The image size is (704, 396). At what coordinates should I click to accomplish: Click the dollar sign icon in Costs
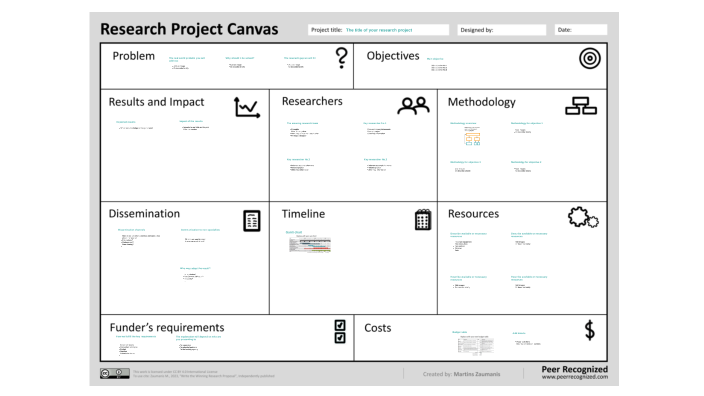tap(590, 330)
